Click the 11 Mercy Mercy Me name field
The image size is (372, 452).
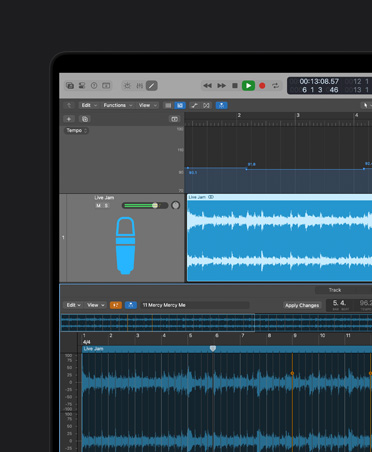195,305
